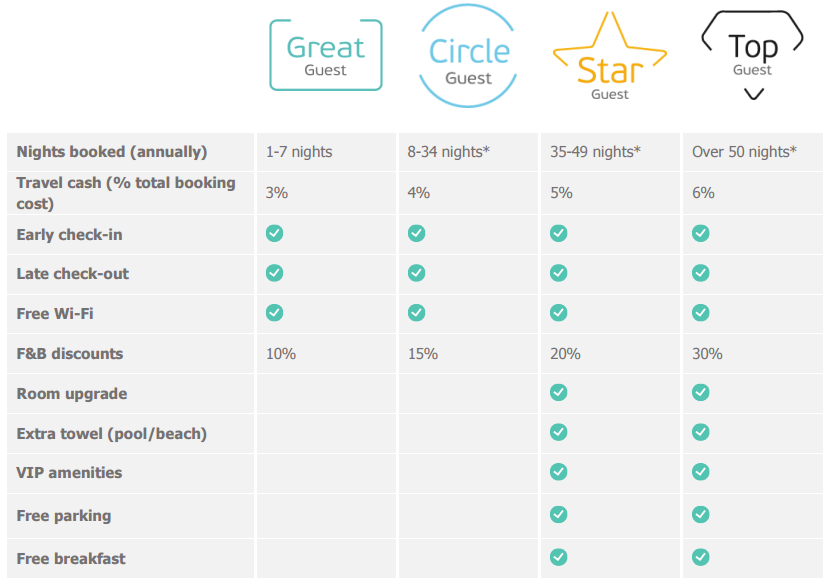Click Star Guest VIP amenities checkmark

pos(558,472)
